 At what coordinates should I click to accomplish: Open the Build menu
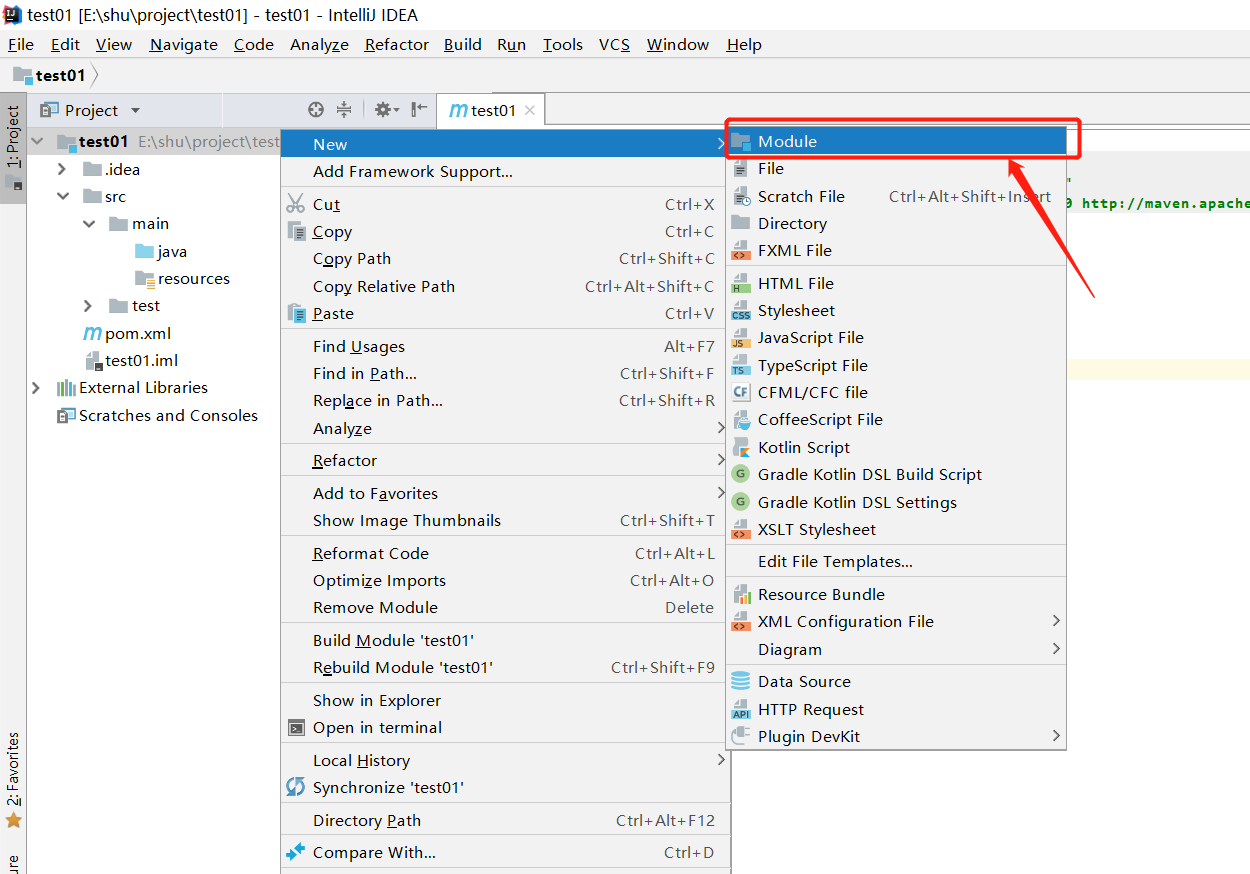(x=462, y=44)
